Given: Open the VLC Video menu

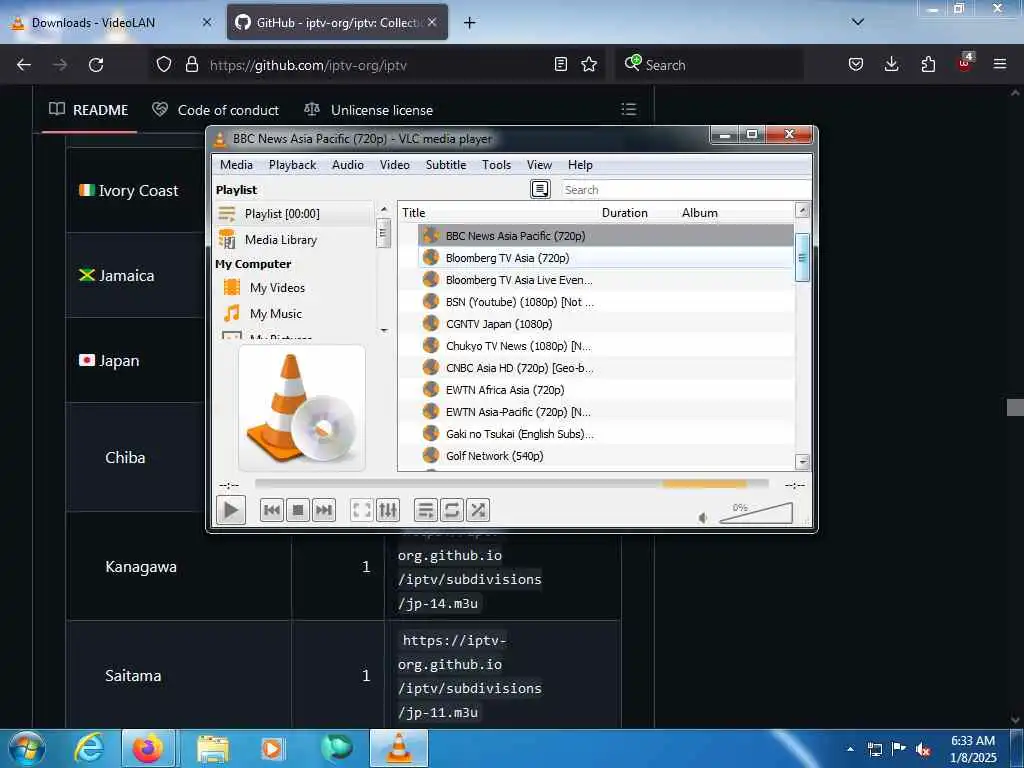Looking at the screenshot, I should (394, 165).
